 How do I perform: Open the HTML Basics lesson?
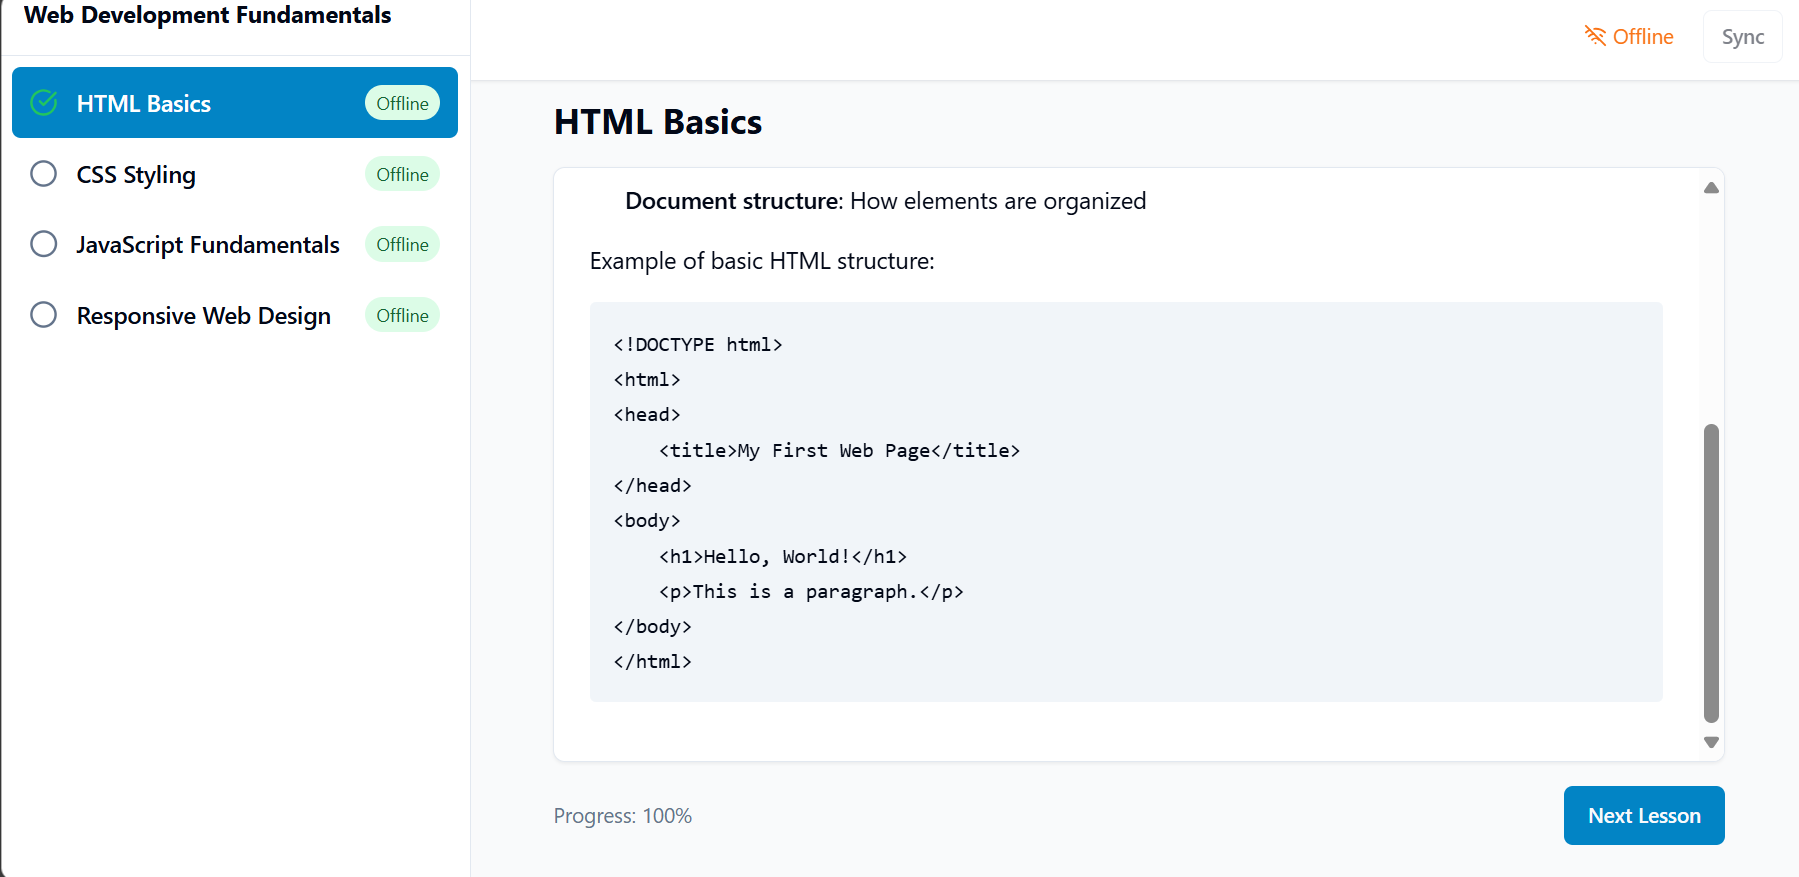[x=144, y=104]
